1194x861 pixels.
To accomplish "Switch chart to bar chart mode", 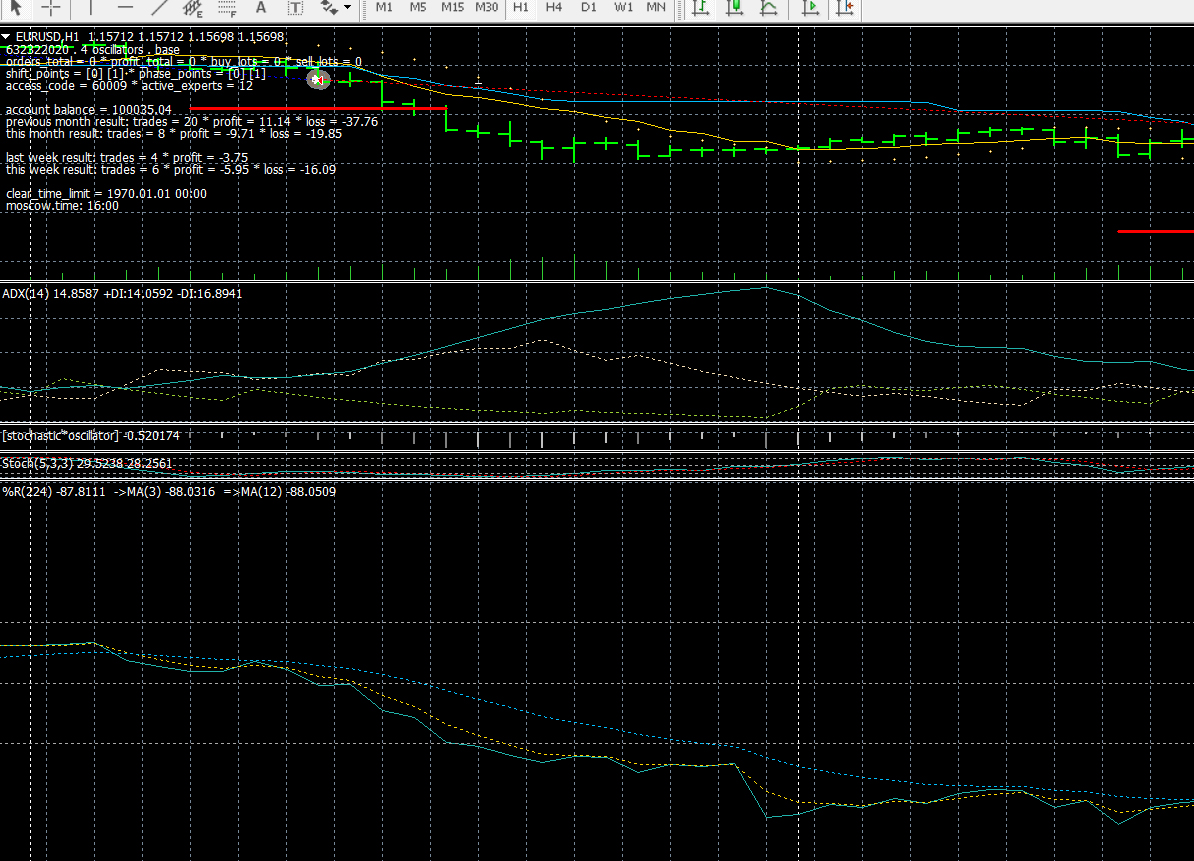I will (x=701, y=7).
